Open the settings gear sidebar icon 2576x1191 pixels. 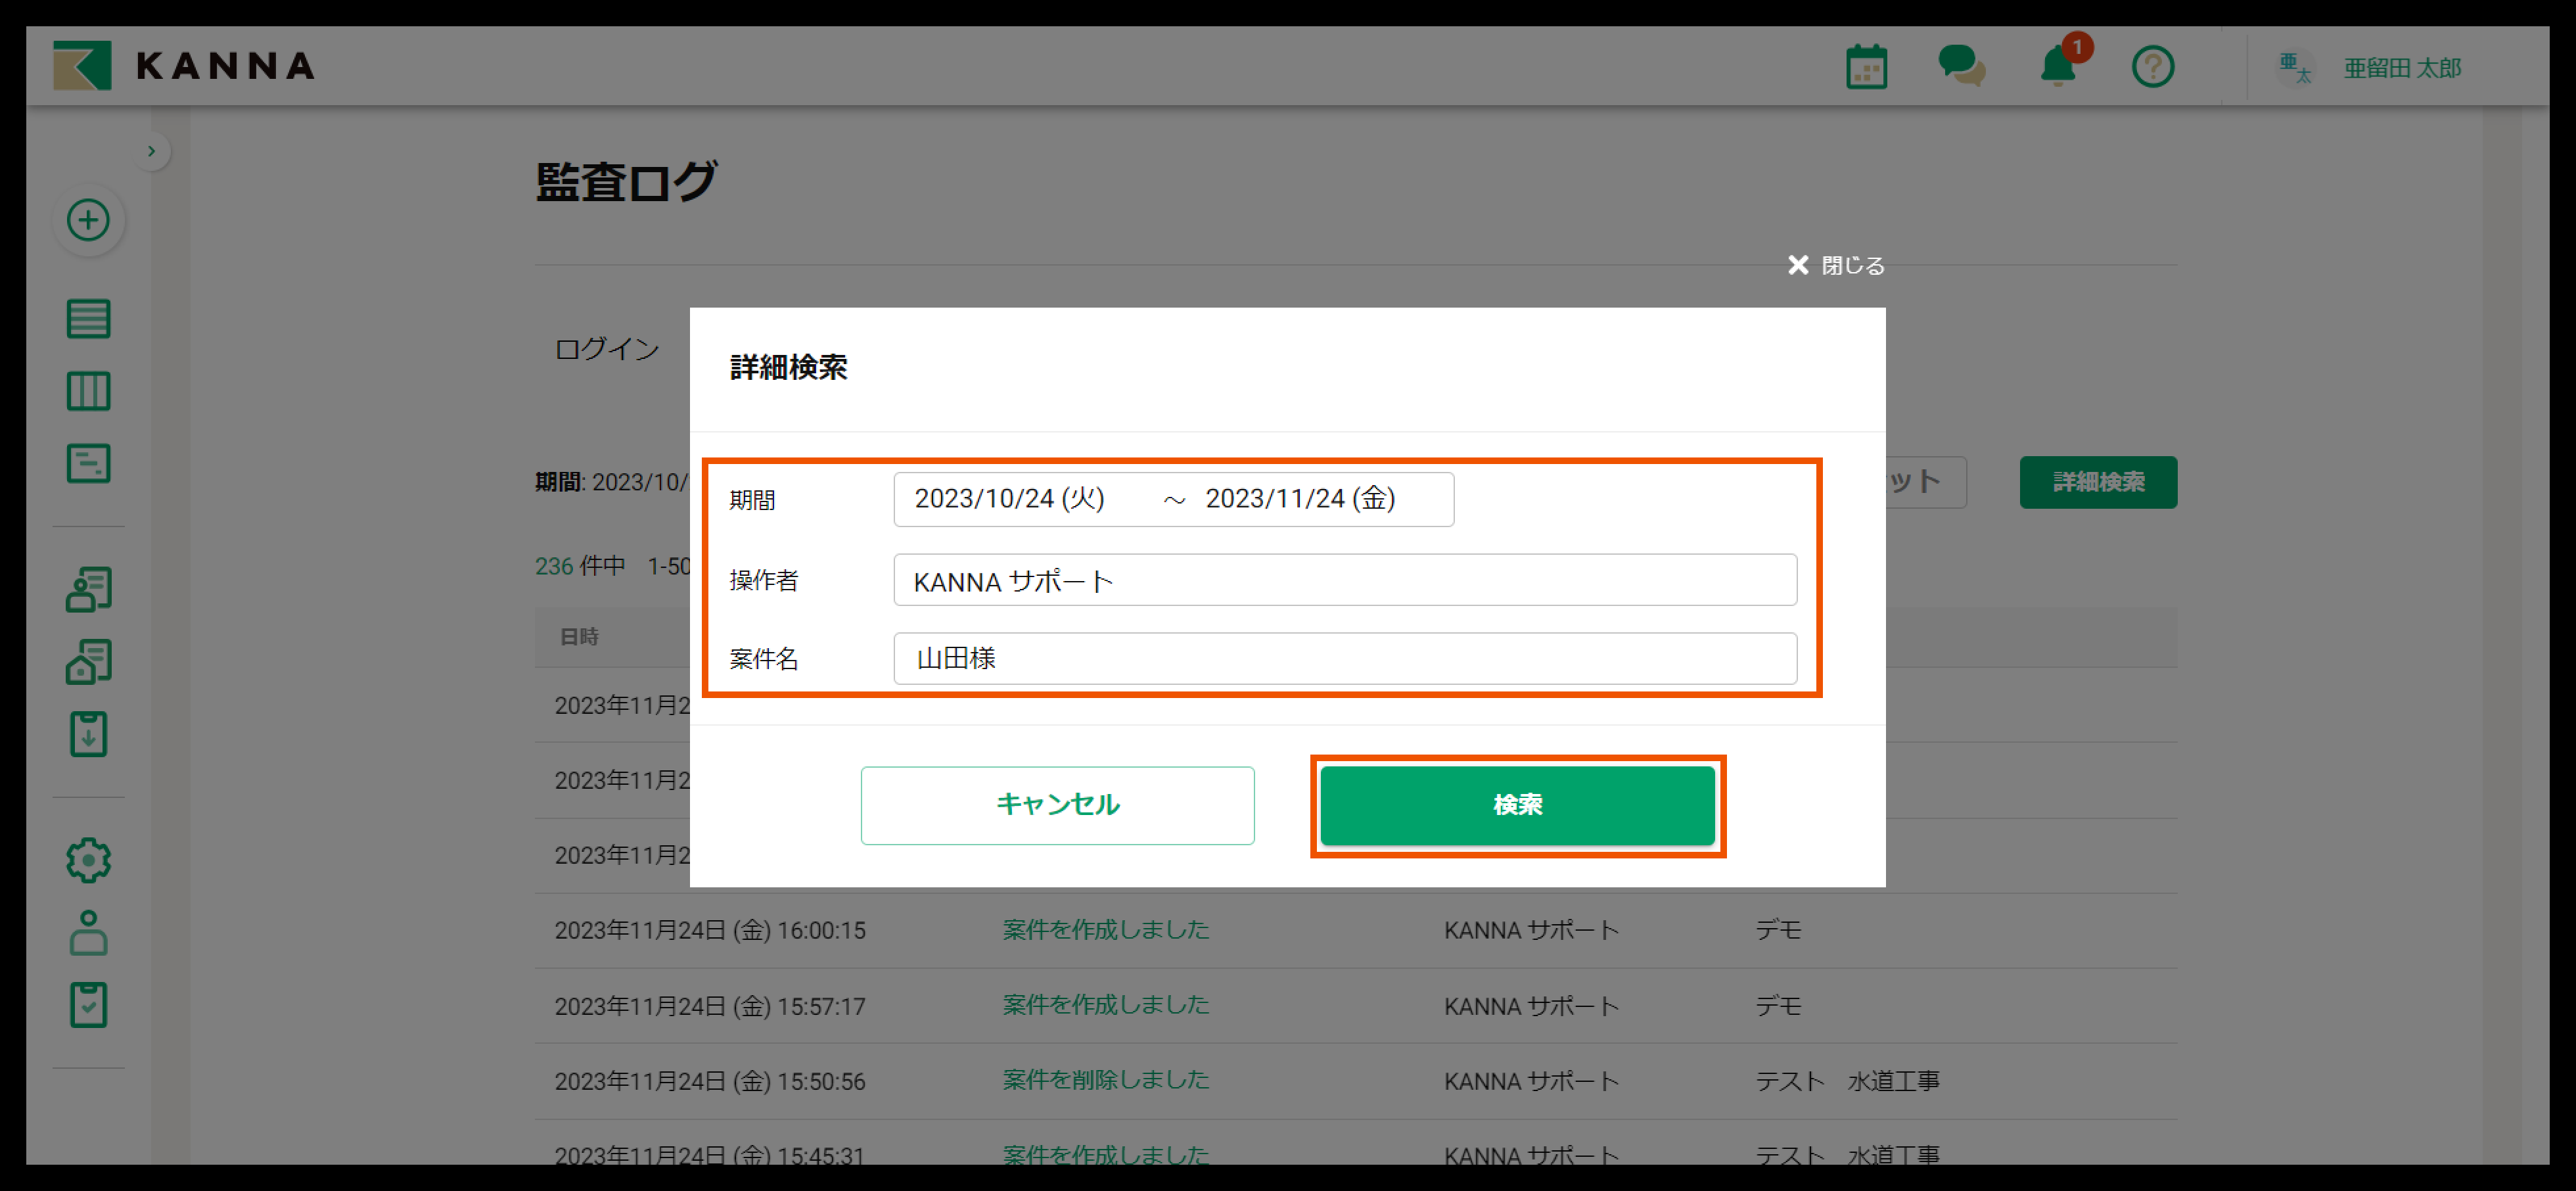tap(88, 860)
